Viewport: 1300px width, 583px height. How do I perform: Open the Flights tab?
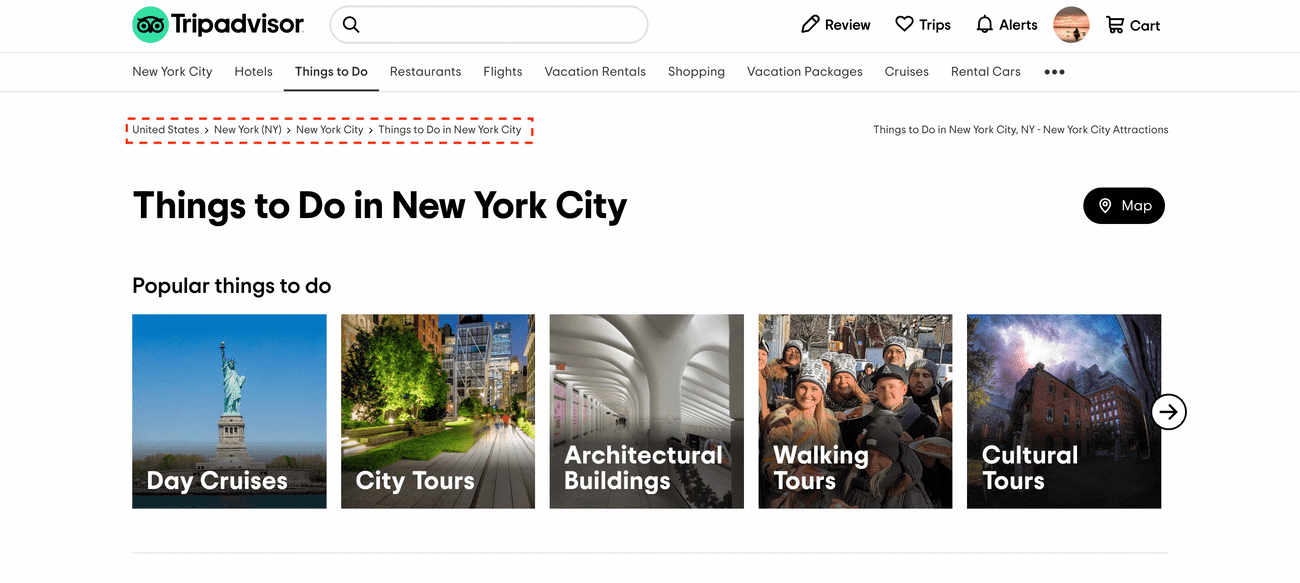pyautogui.click(x=503, y=72)
